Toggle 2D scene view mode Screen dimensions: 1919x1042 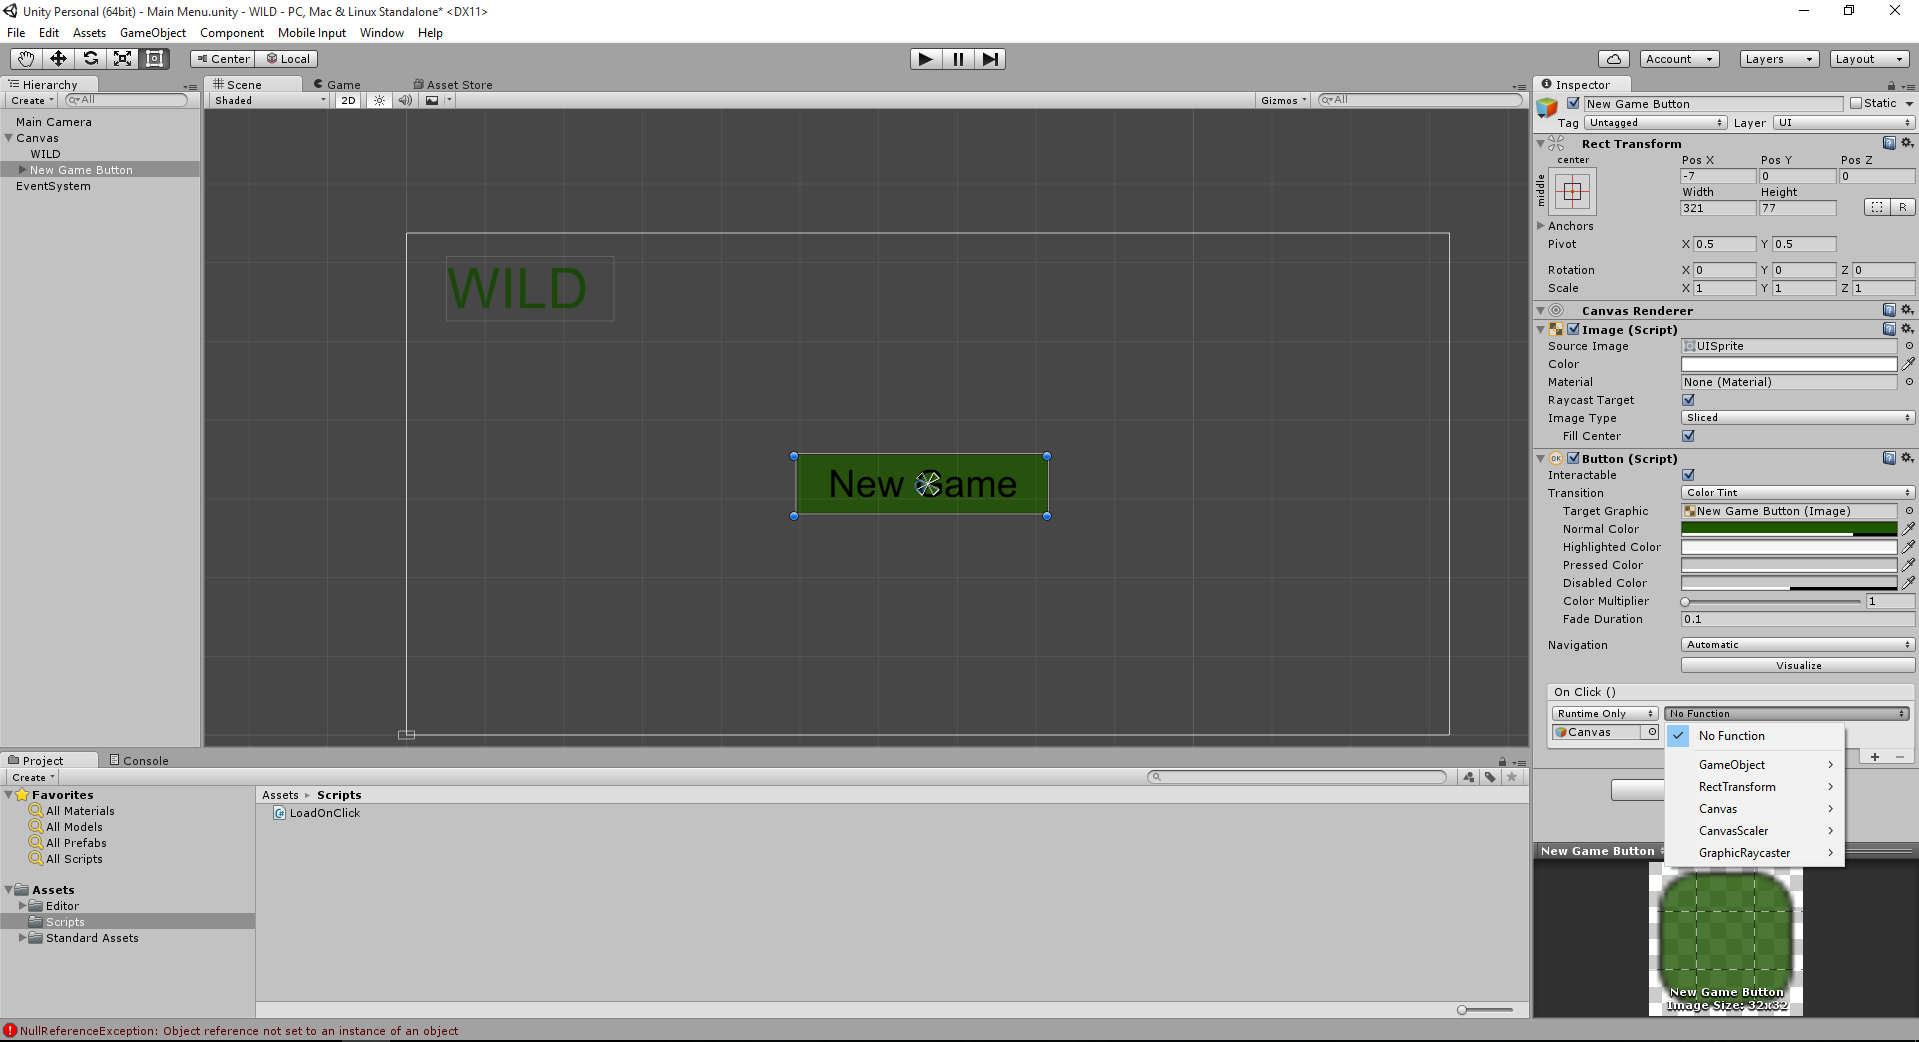(x=348, y=100)
